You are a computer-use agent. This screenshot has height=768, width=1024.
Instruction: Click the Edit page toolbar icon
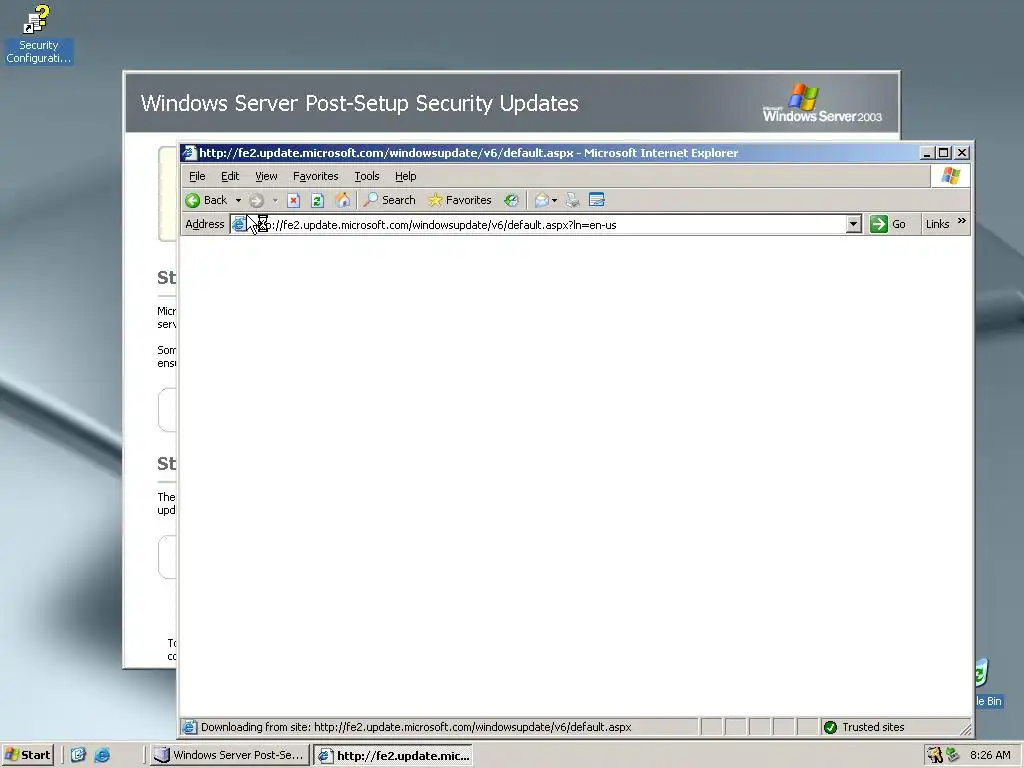point(597,200)
